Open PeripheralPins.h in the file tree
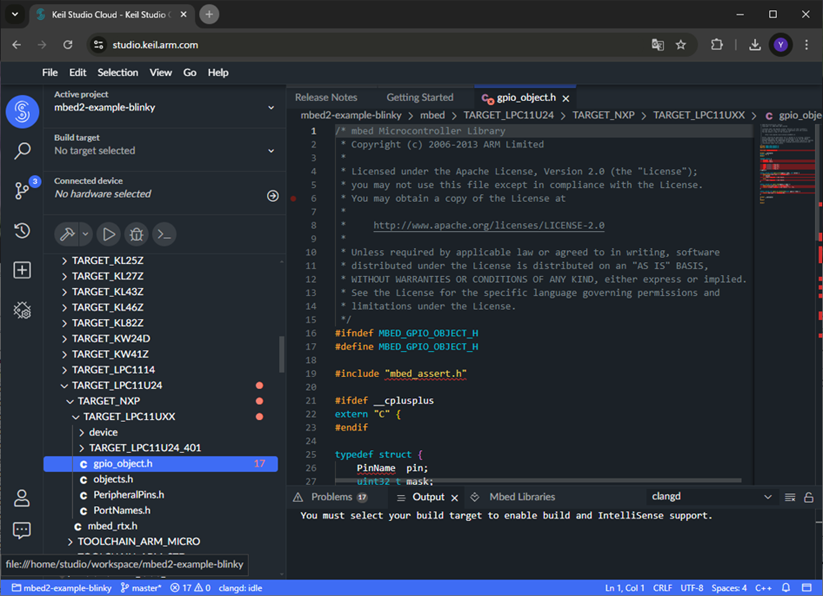 click(128, 495)
